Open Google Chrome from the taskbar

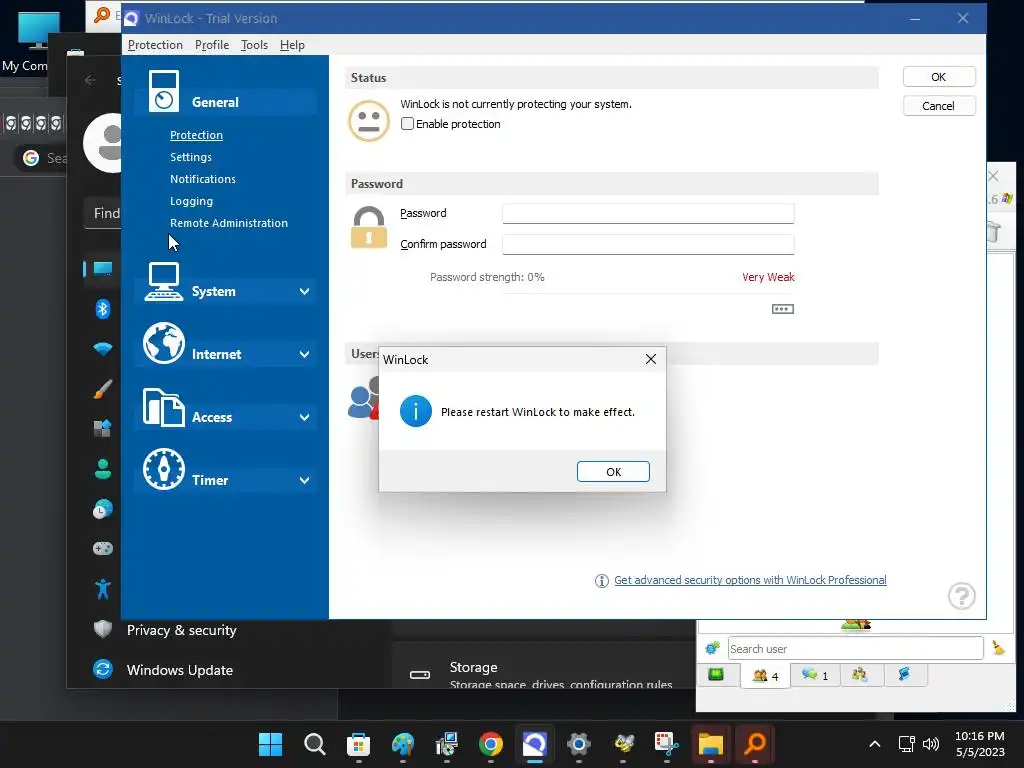[x=490, y=744]
